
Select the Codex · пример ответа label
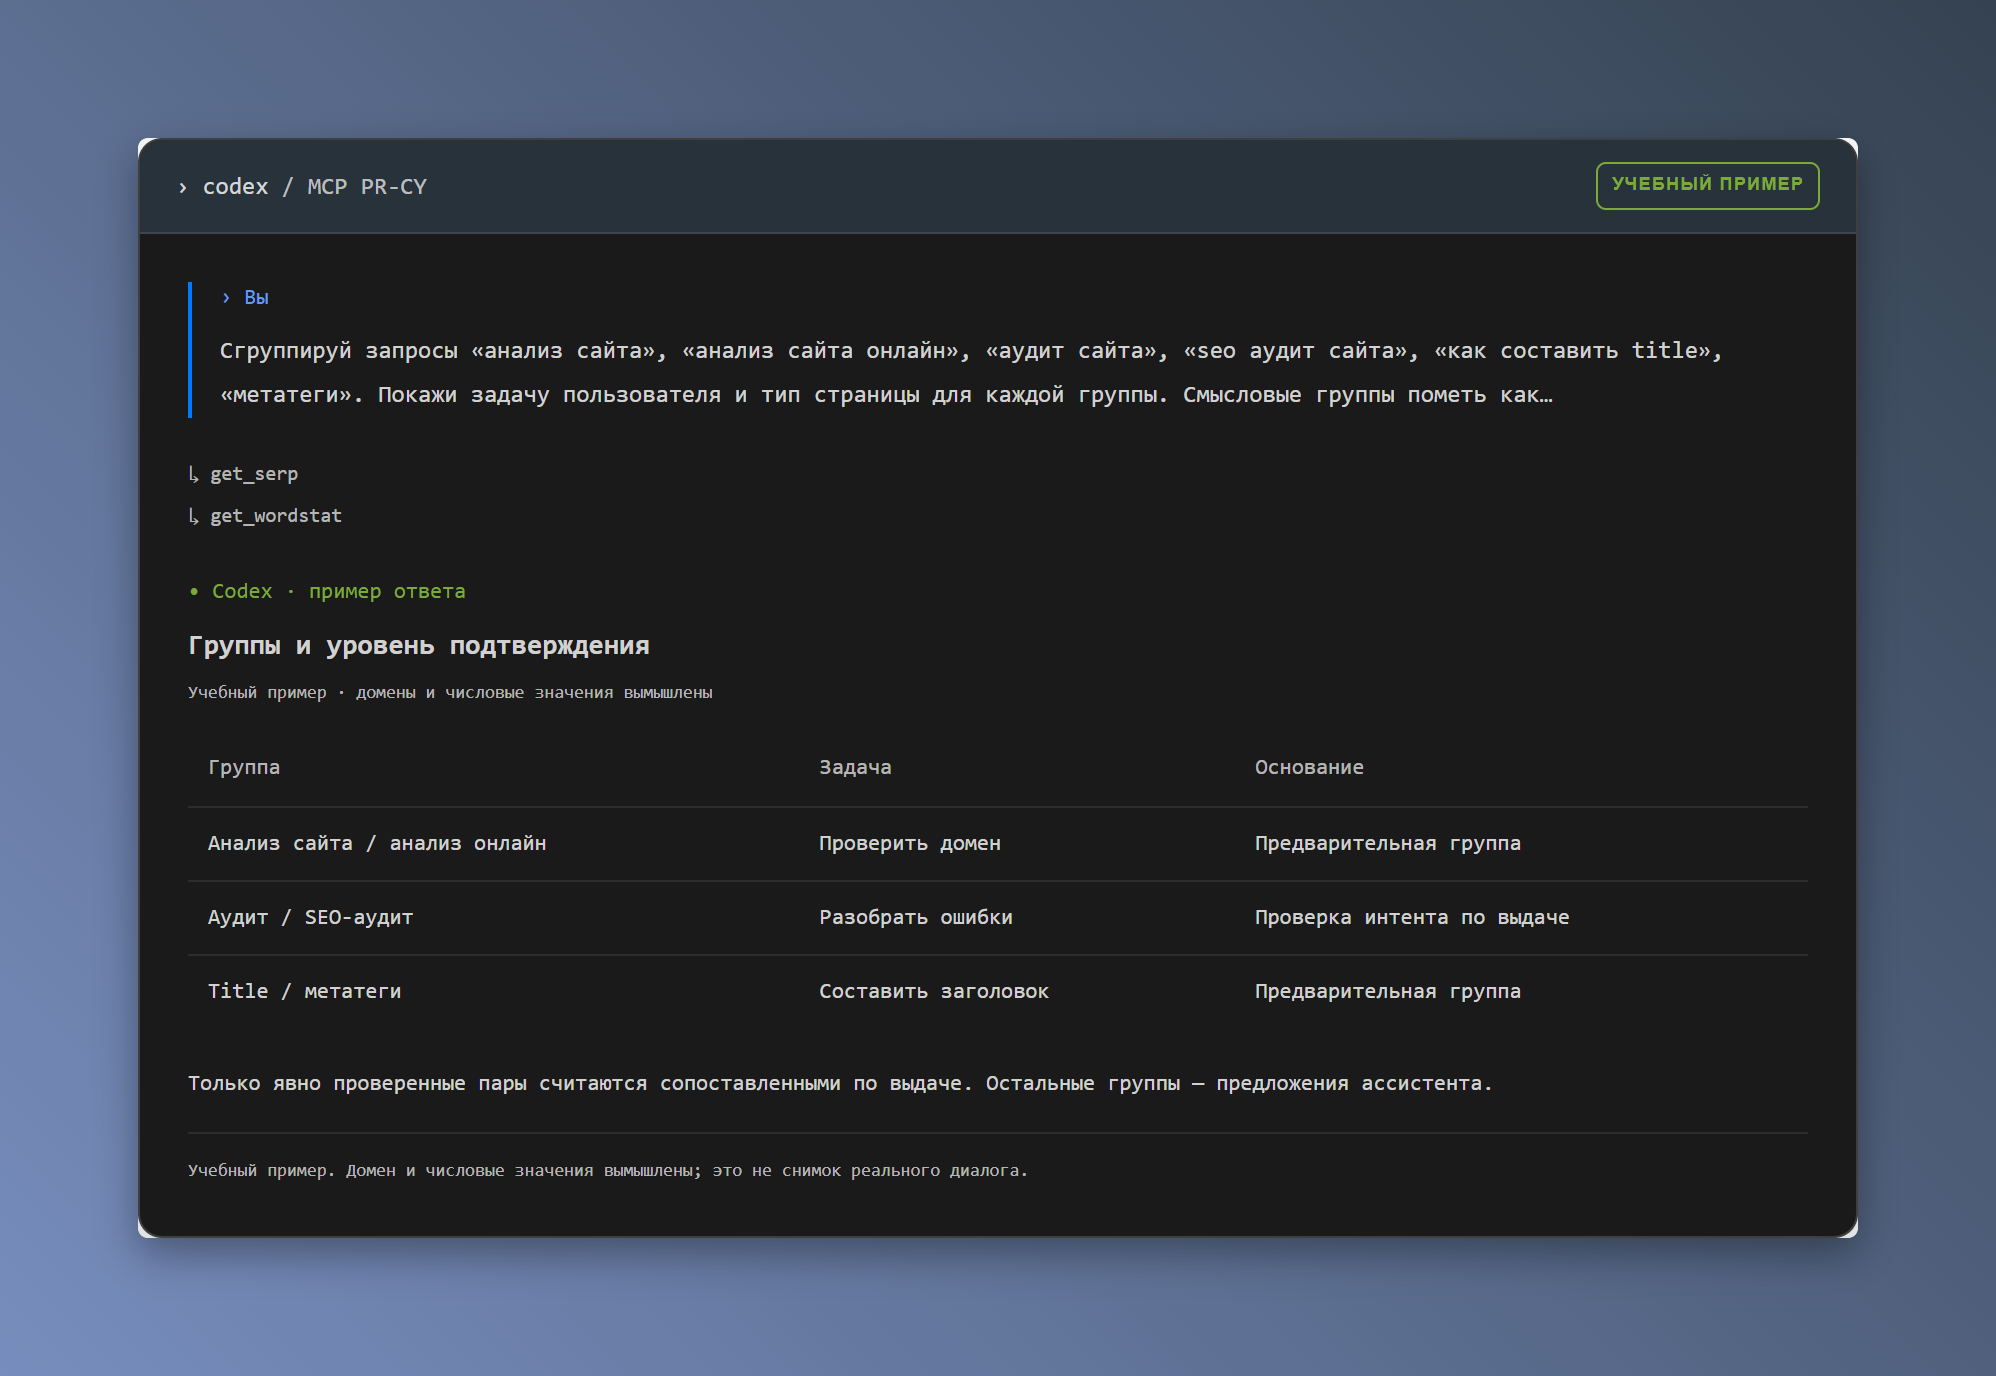pyautogui.click(x=339, y=591)
